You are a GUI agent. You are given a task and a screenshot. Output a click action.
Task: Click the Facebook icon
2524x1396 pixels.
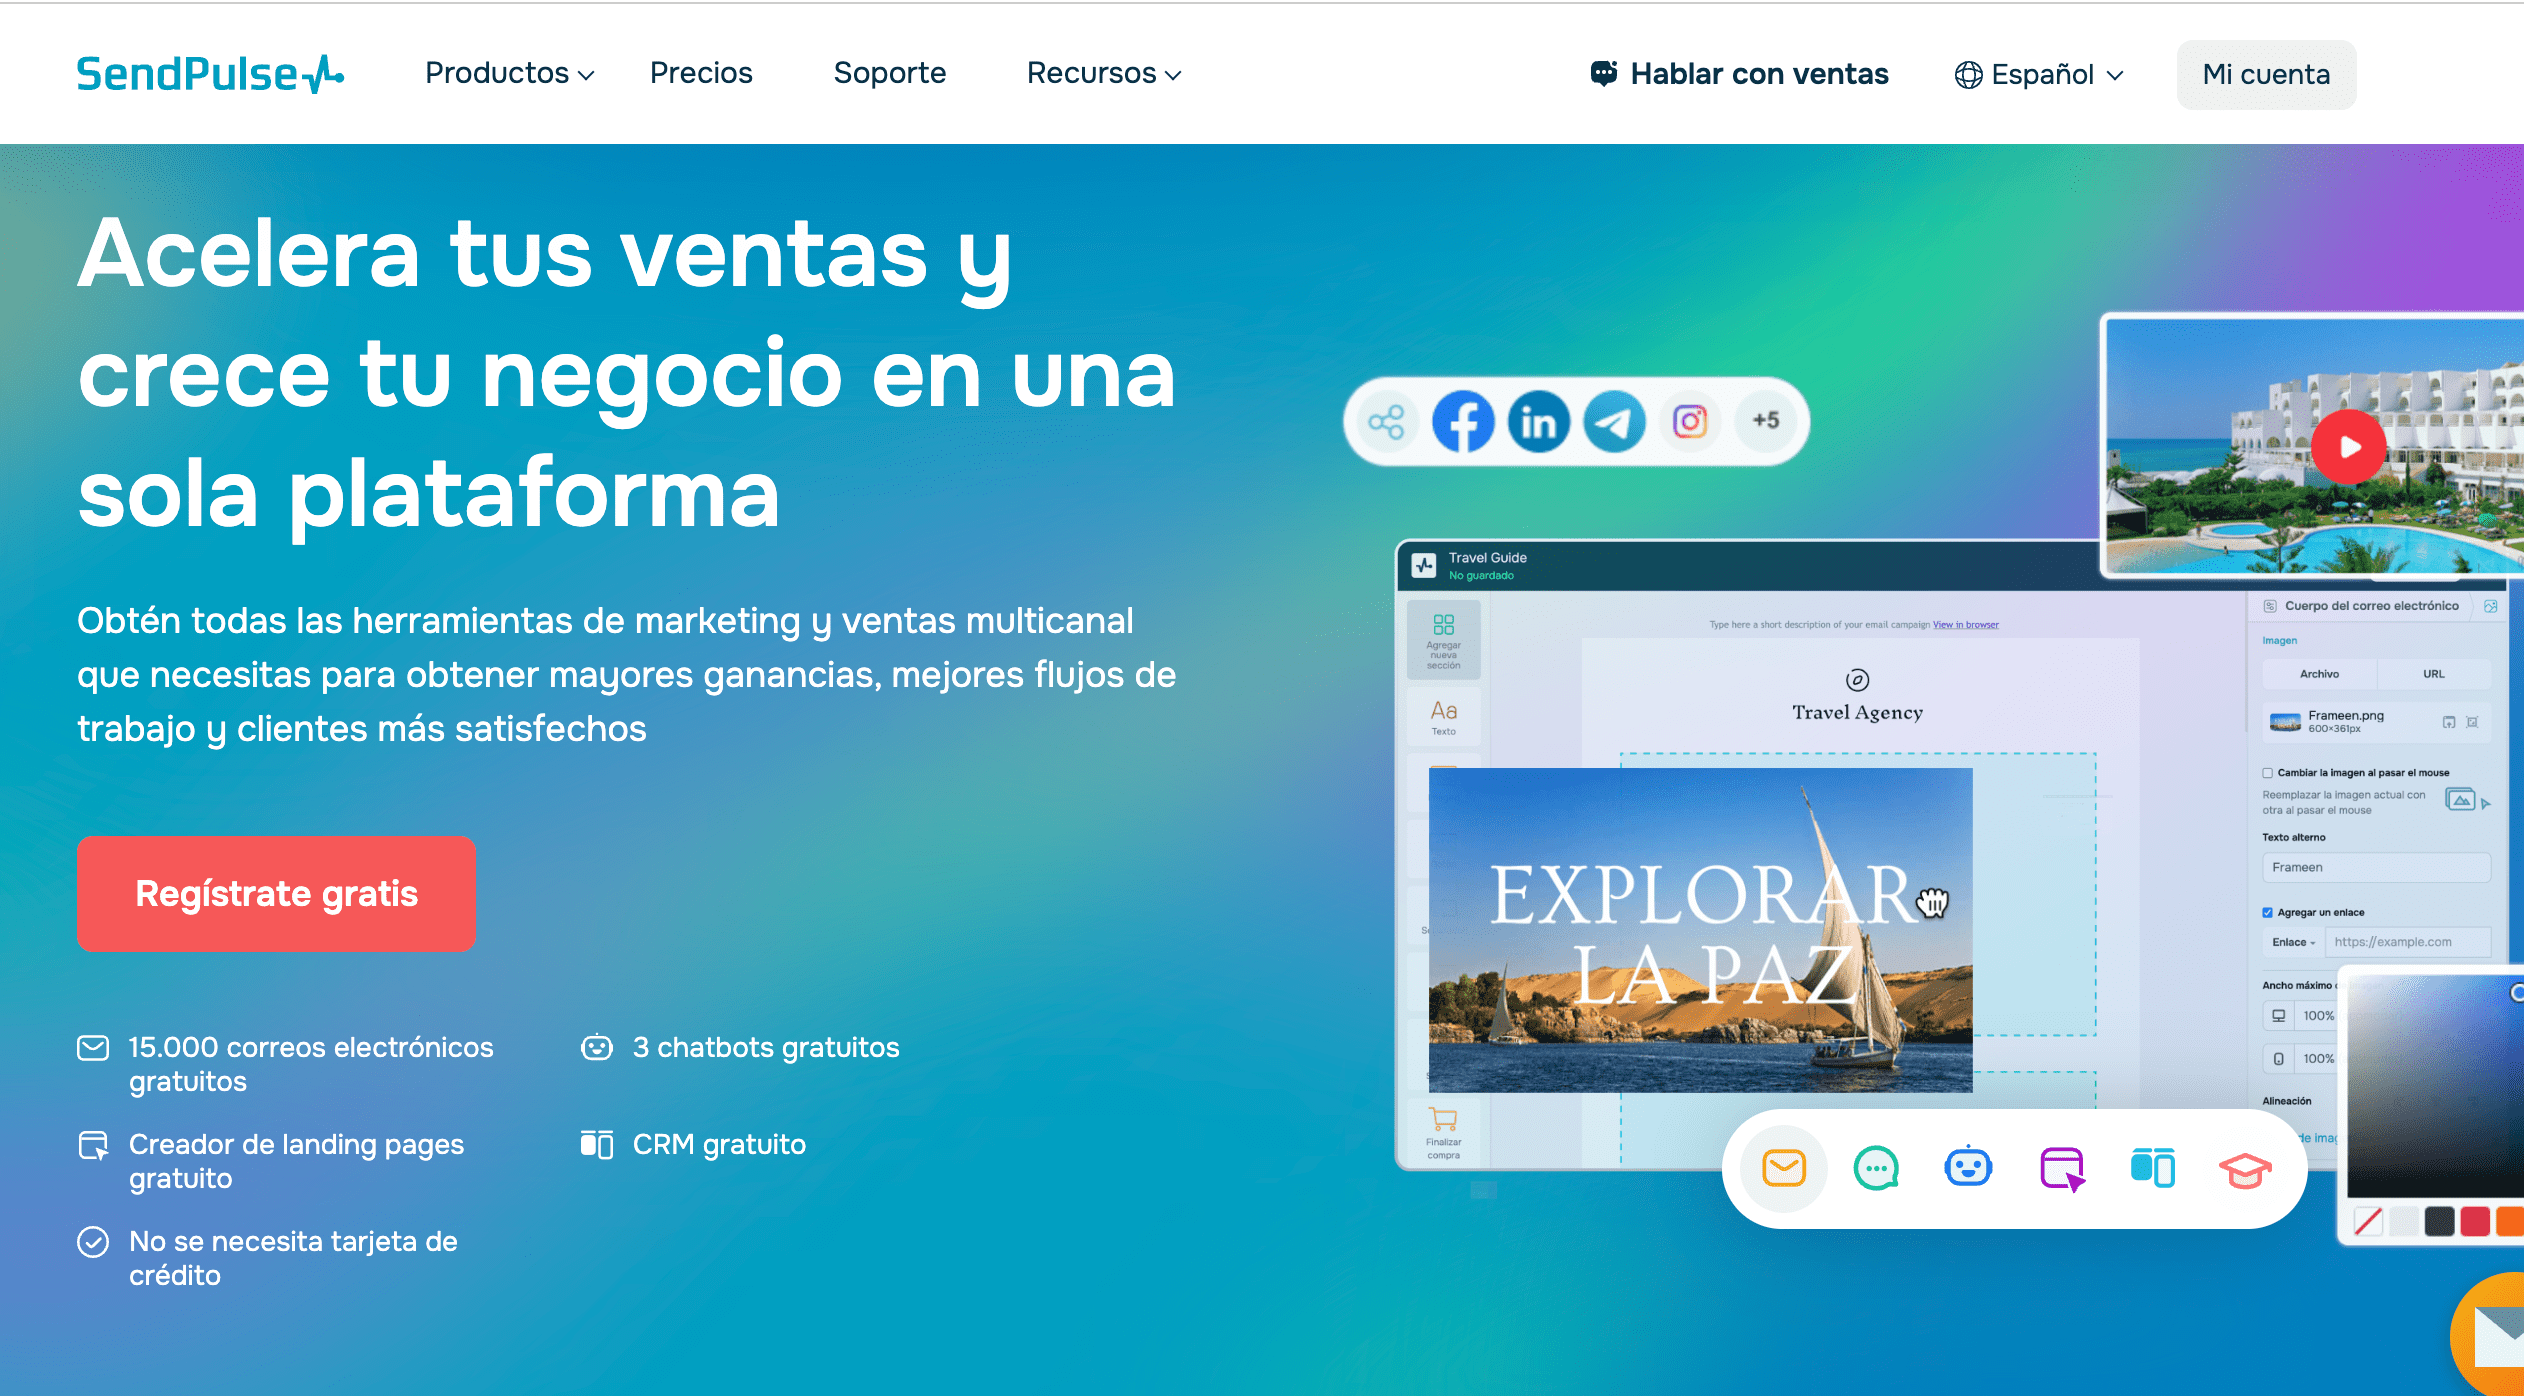click(1463, 421)
